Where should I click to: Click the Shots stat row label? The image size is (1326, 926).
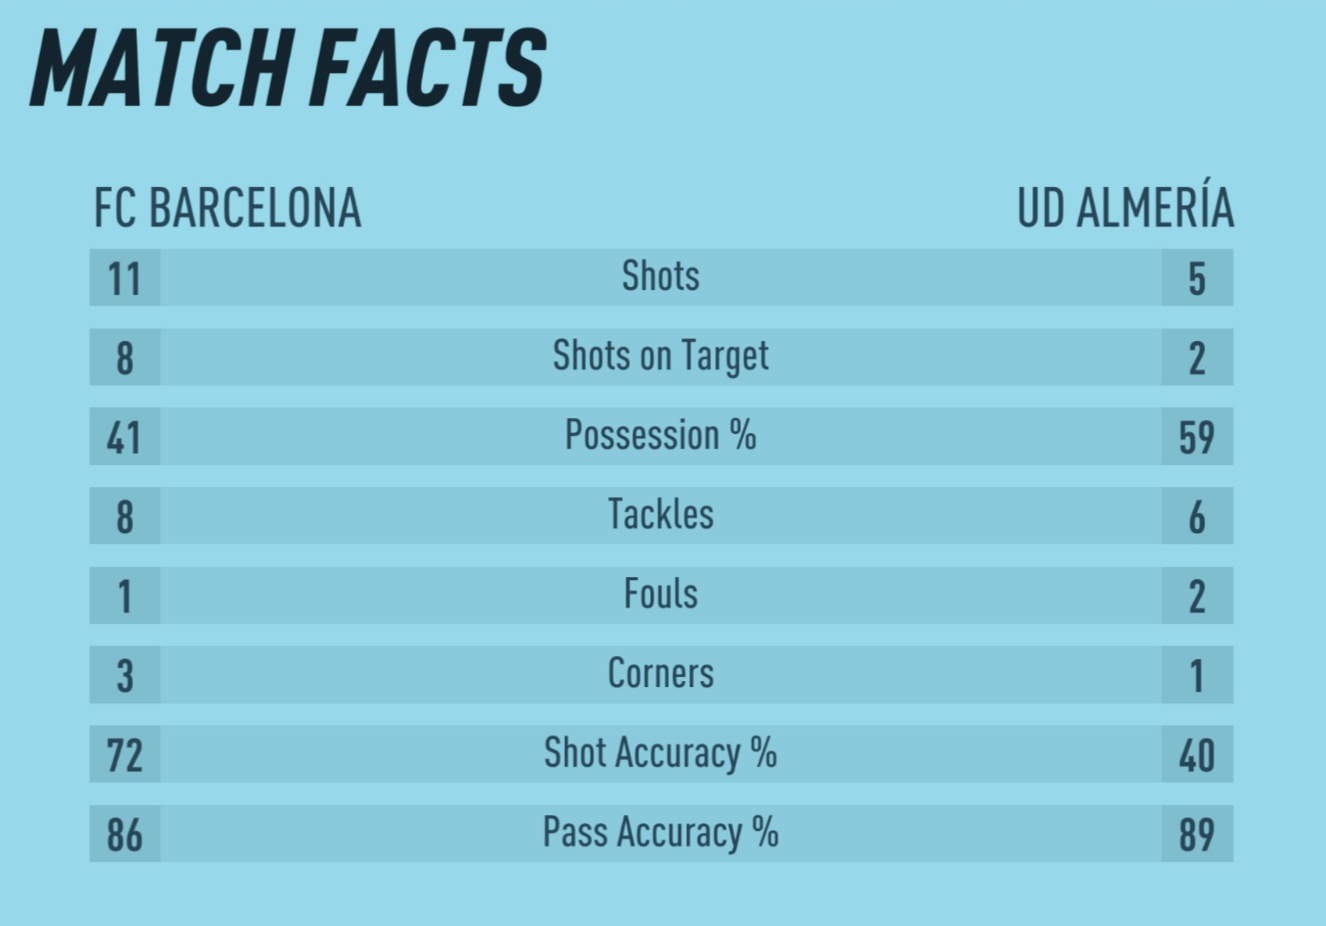[660, 276]
